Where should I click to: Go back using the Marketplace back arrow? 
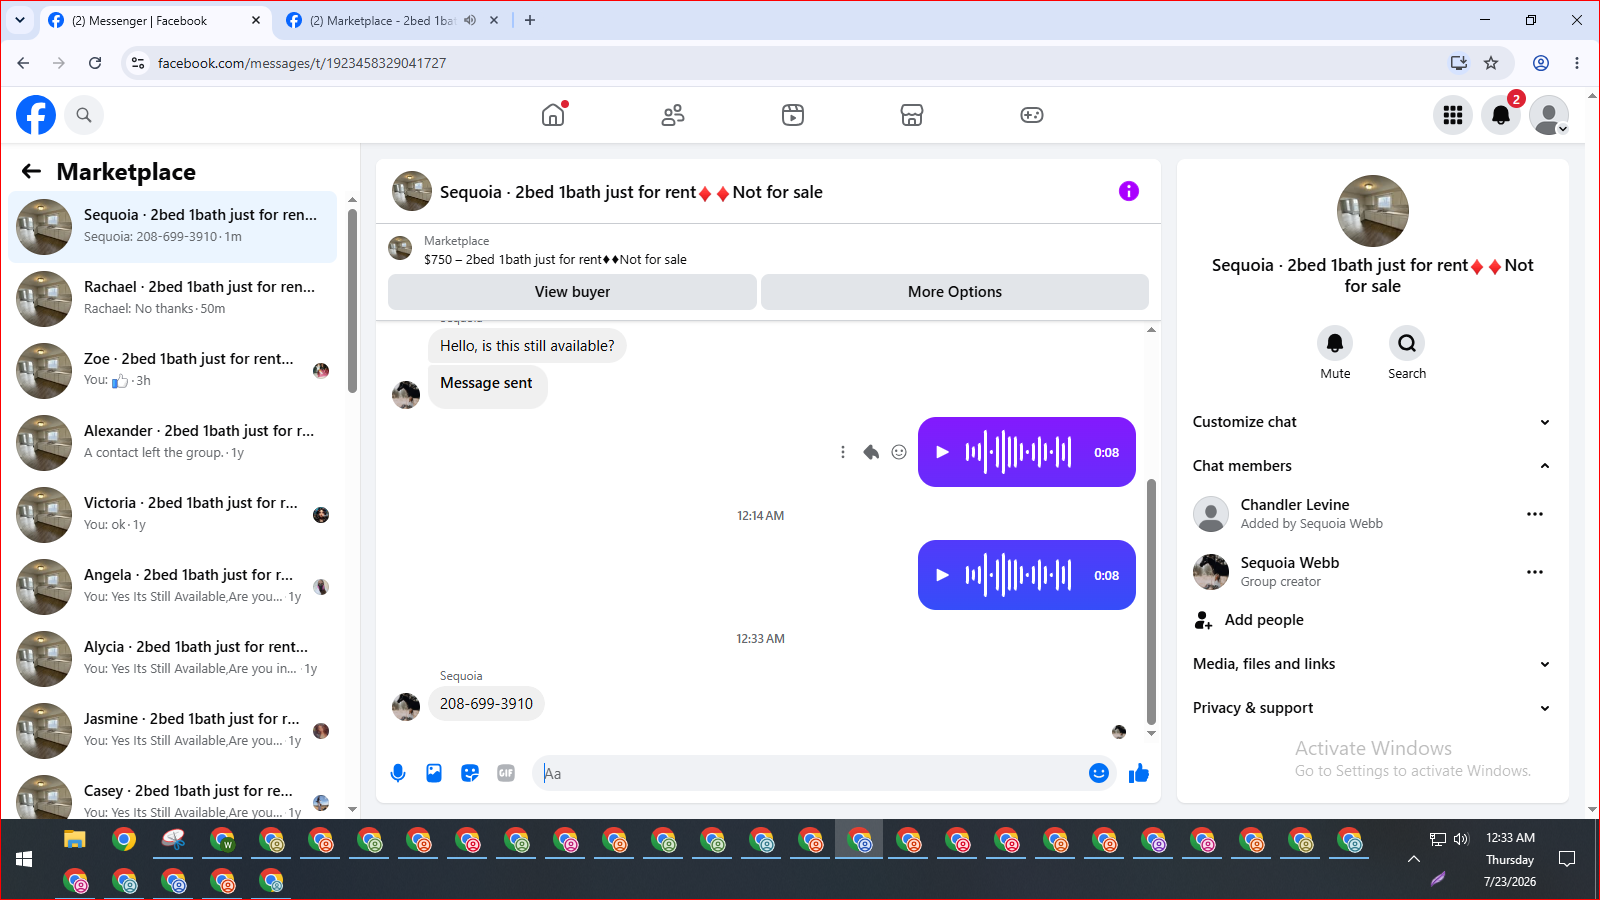[x=31, y=171]
